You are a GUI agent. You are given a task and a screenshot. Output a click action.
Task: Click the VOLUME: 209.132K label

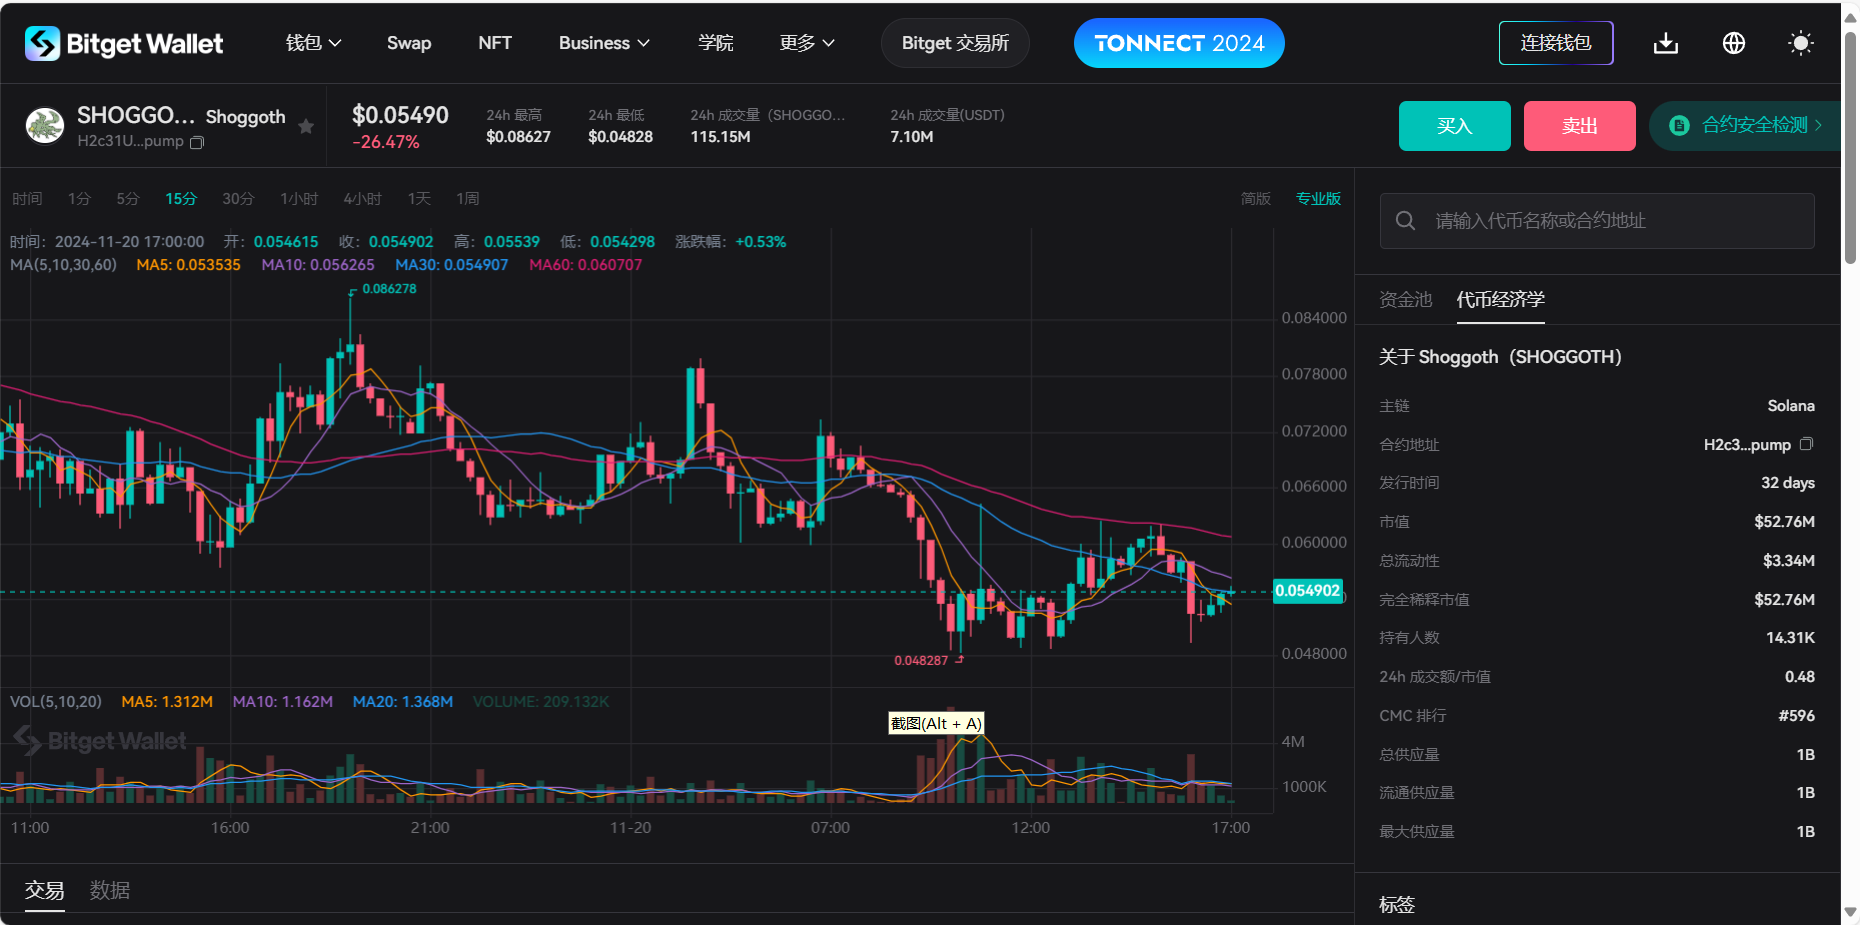click(541, 702)
